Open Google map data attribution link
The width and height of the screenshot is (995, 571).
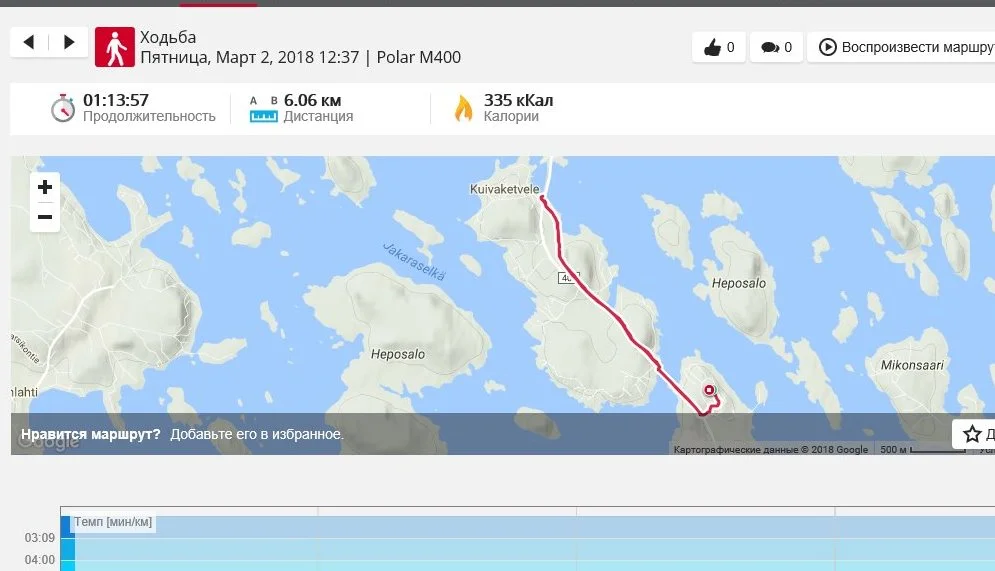click(770, 449)
